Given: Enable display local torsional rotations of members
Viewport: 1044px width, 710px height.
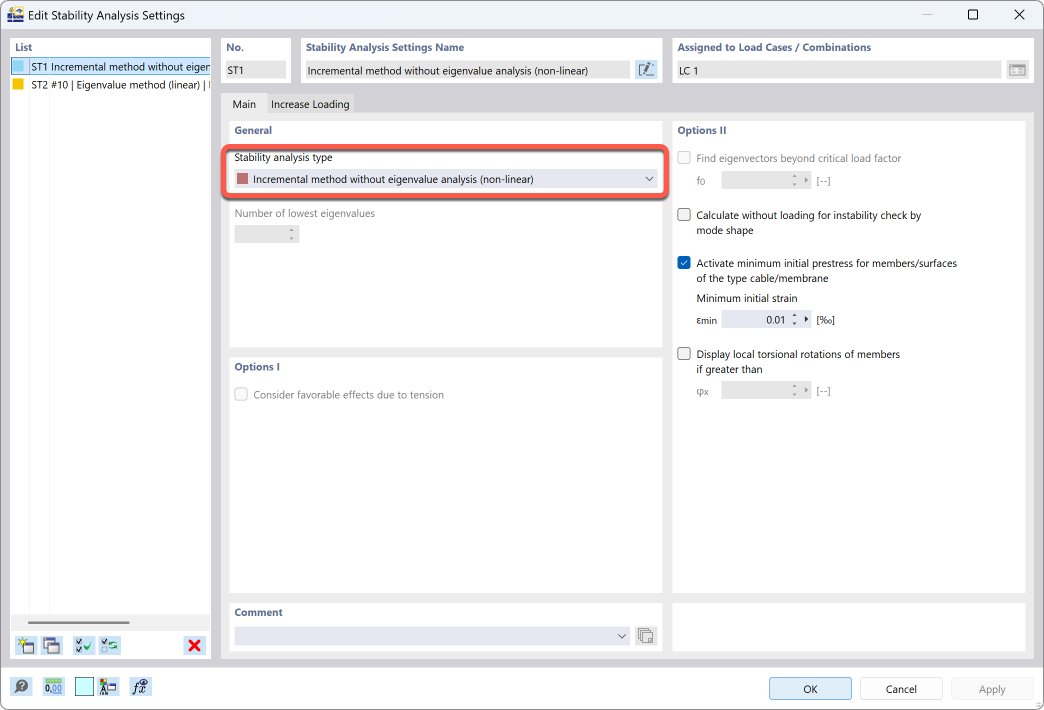Looking at the screenshot, I should [x=684, y=354].
